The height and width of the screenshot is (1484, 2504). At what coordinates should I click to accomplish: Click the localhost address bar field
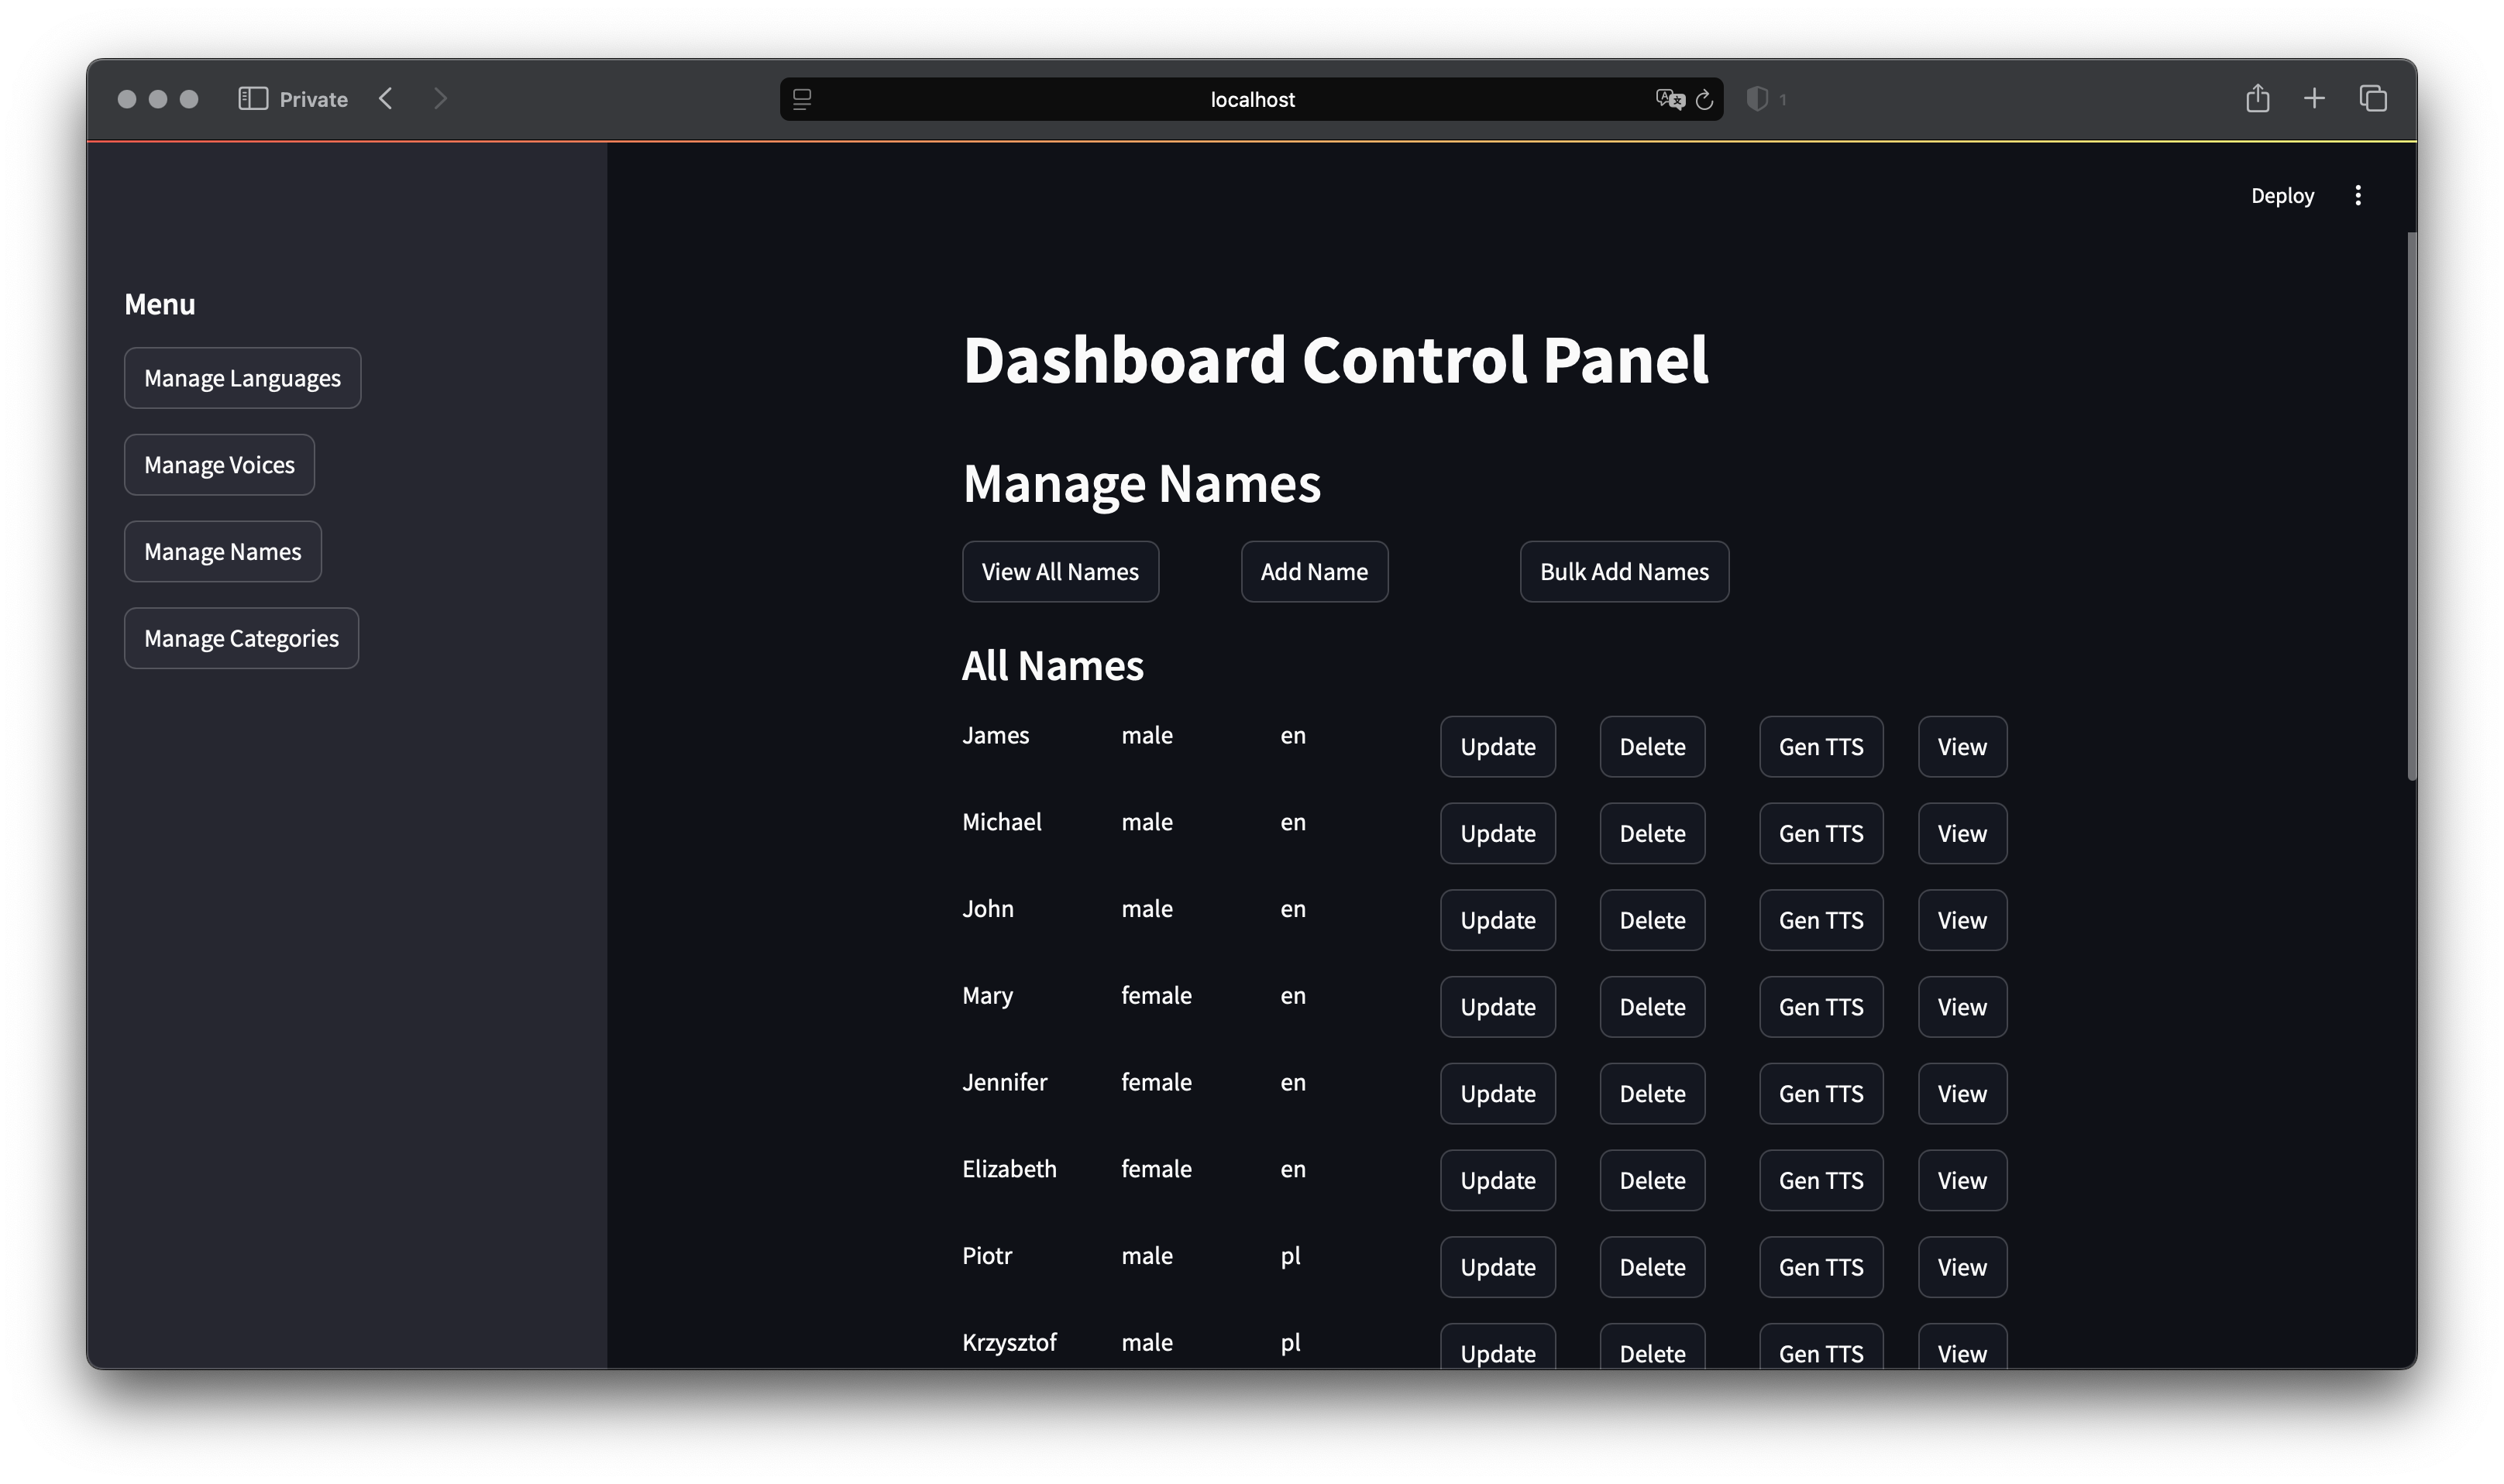click(x=1251, y=99)
